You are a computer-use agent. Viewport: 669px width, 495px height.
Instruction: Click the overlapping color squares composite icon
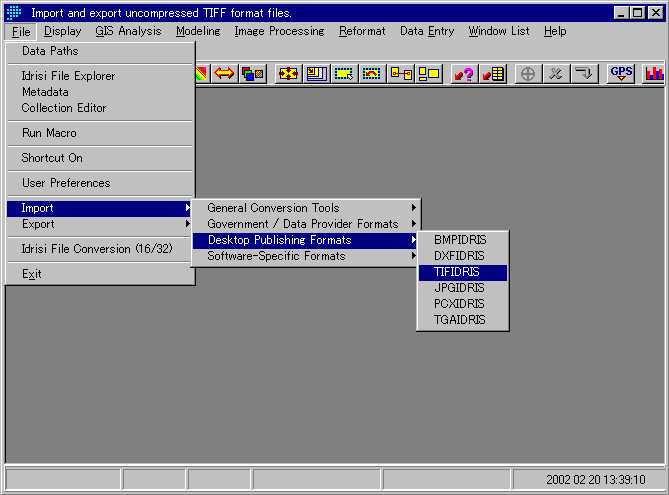point(253,74)
